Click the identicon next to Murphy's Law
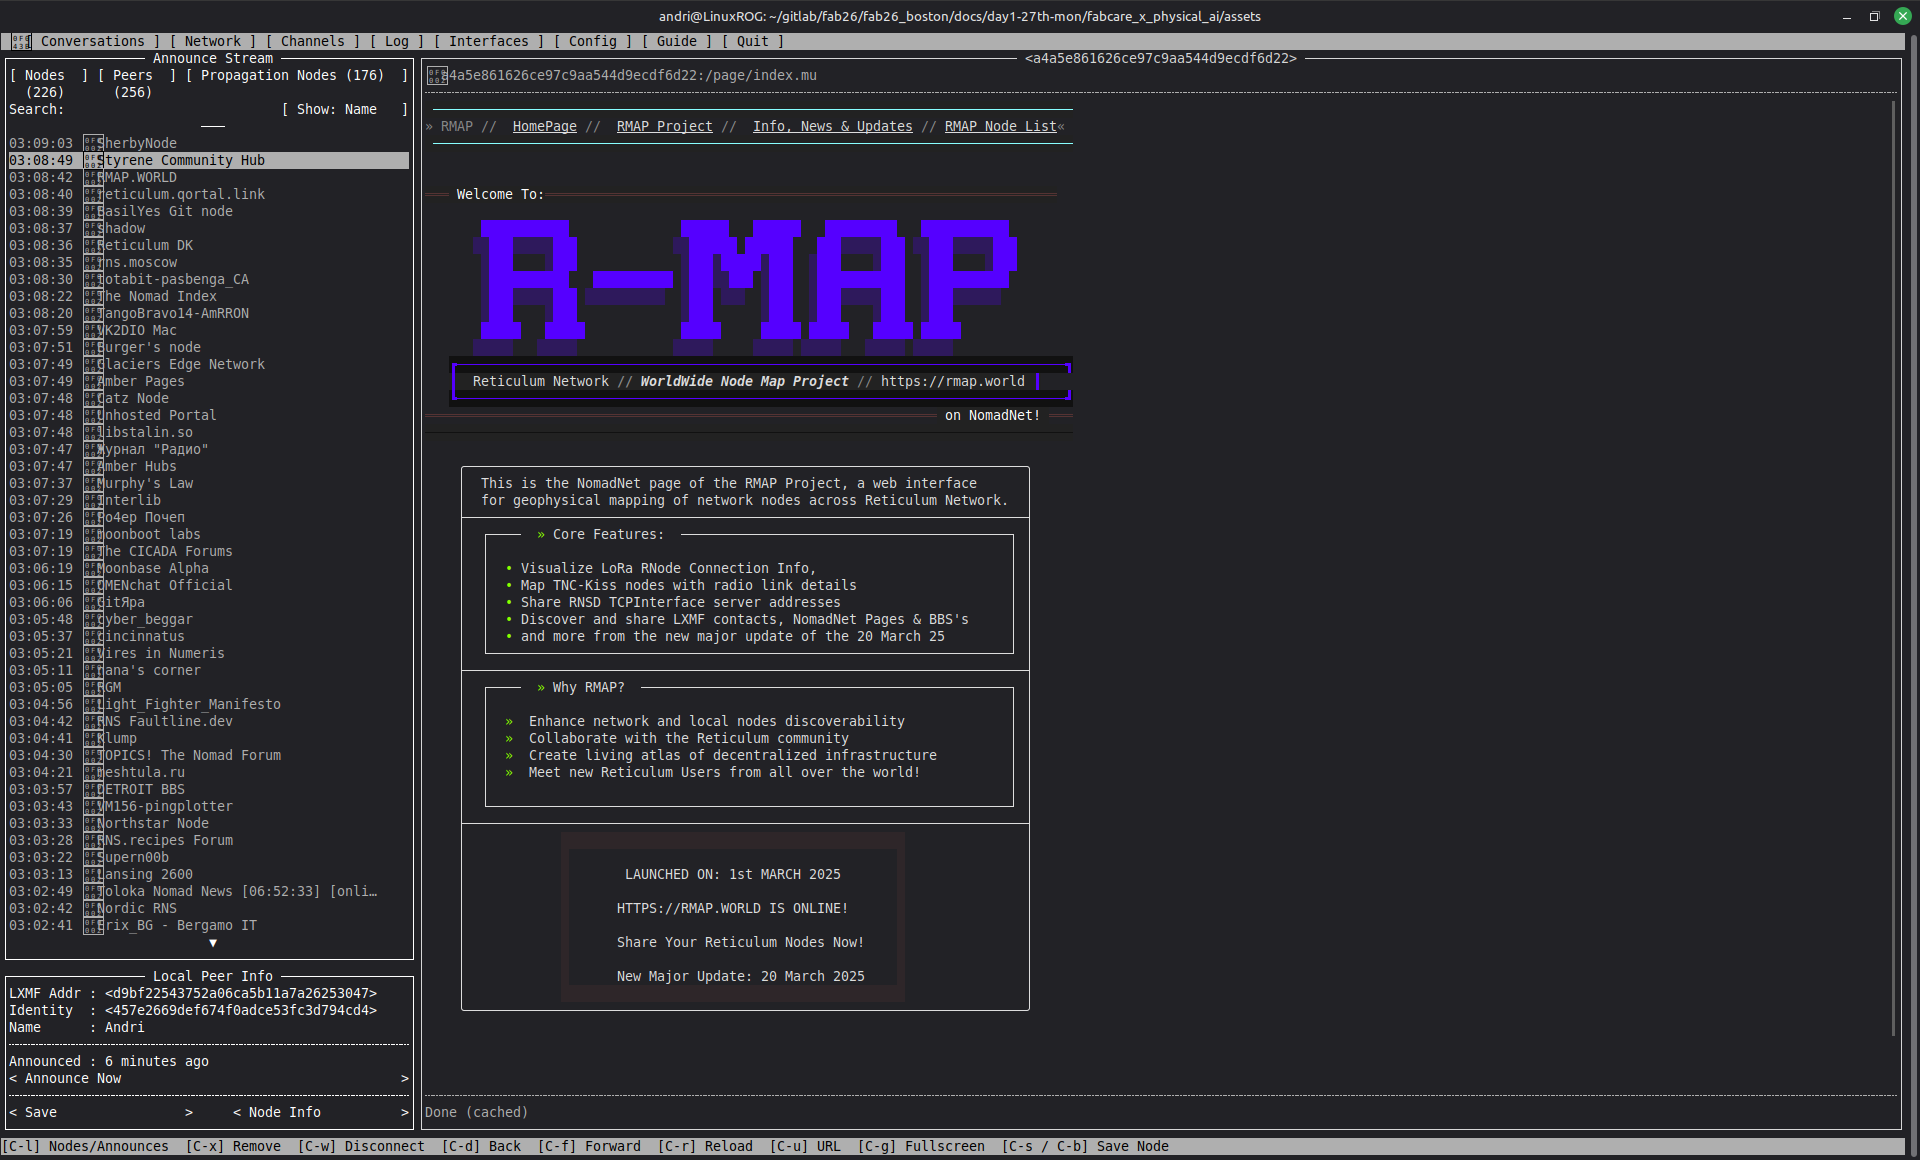The image size is (1920, 1160). click(x=92, y=483)
